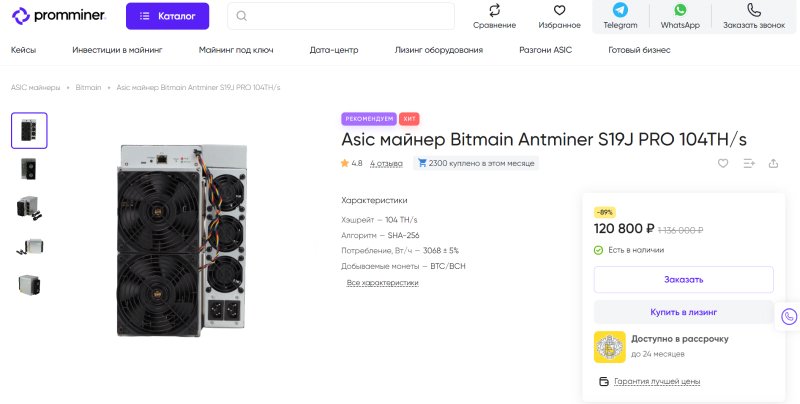
Task: Open the Telegram contact icon
Action: point(620,10)
